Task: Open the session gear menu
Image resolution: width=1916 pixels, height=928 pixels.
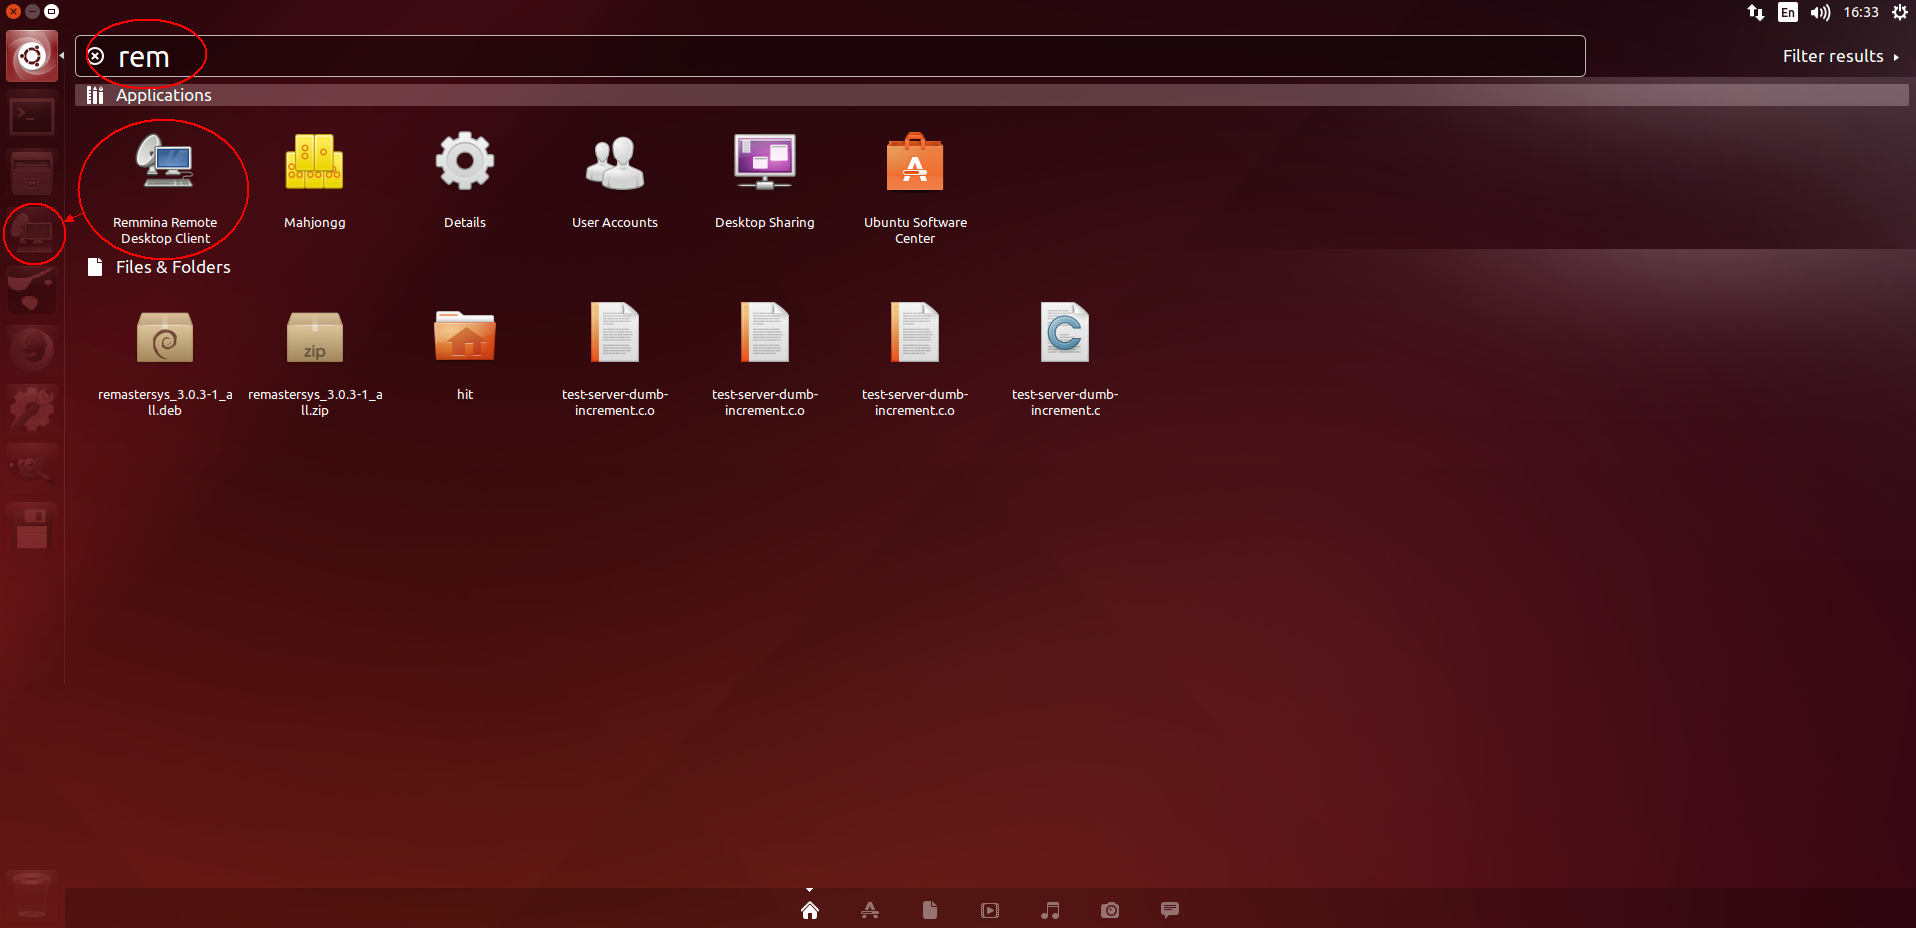Action: pos(1900,12)
